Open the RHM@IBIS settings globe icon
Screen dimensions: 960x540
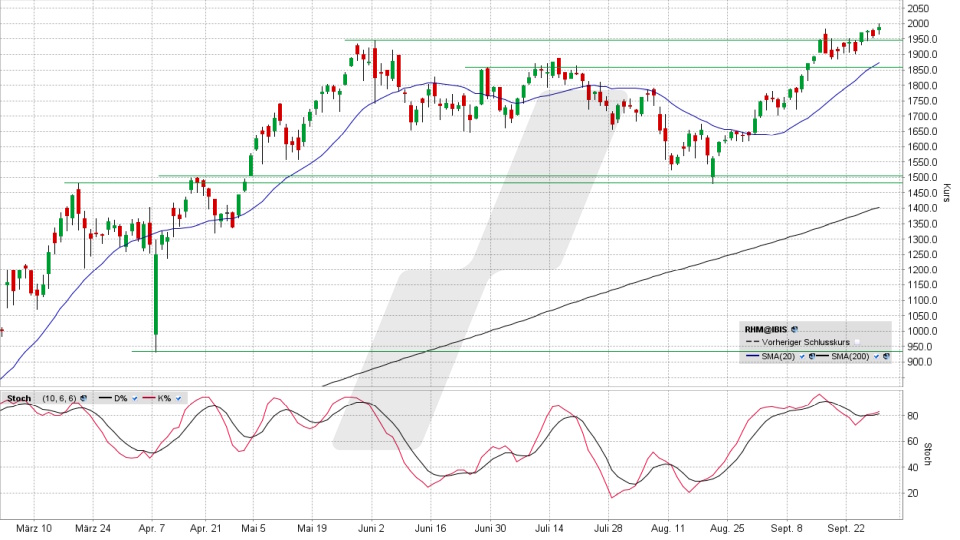click(x=794, y=328)
